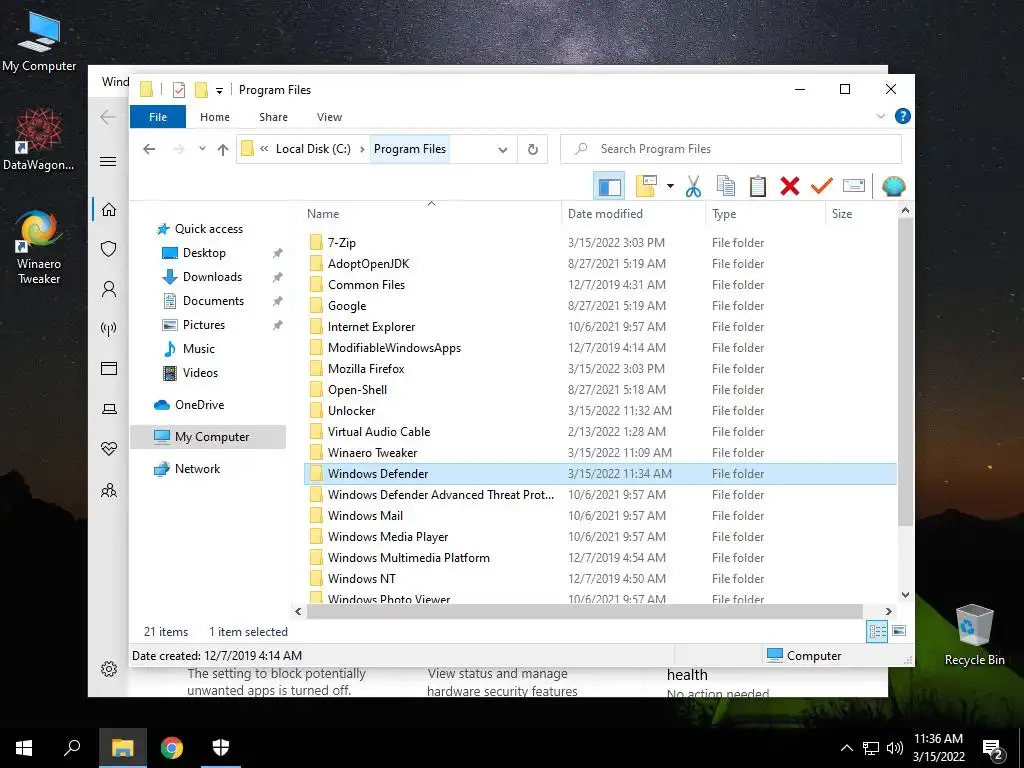Viewport: 1024px width, 768px height.
Task: Select the Windows NT folder
Action: click(361, 579)
